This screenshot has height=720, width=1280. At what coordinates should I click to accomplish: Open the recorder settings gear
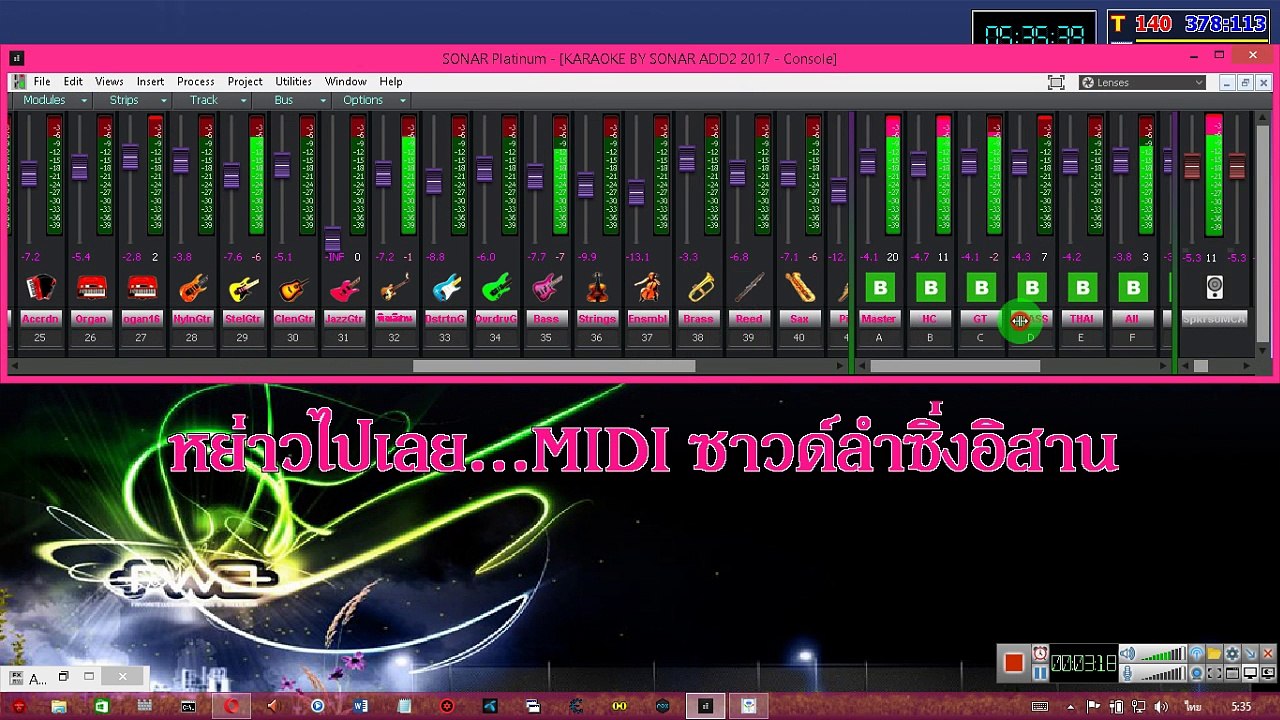1232,653
